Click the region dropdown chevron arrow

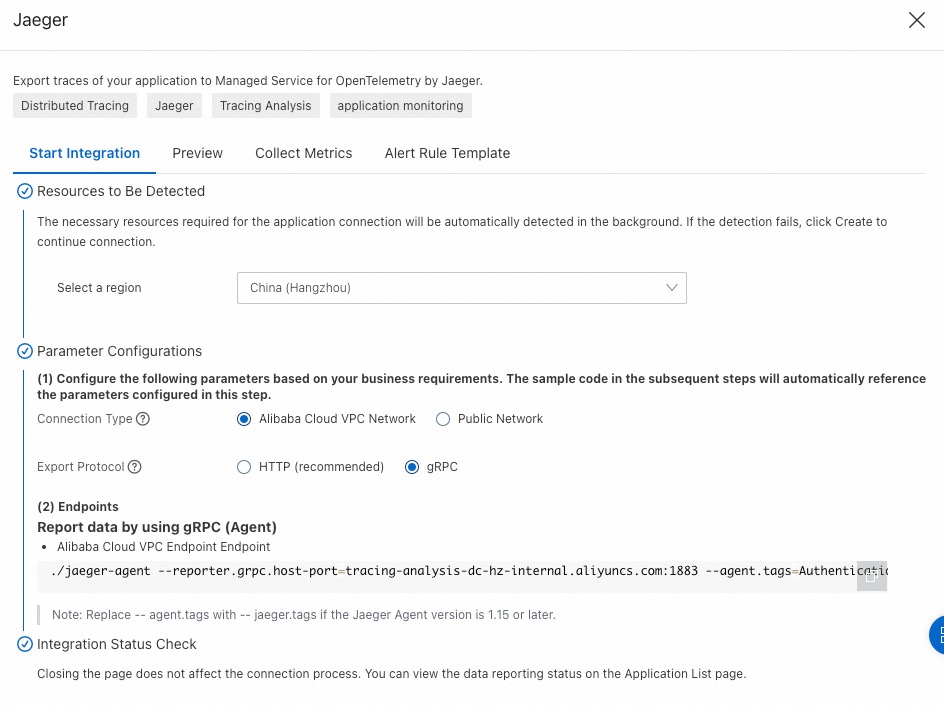coord(672,288)
